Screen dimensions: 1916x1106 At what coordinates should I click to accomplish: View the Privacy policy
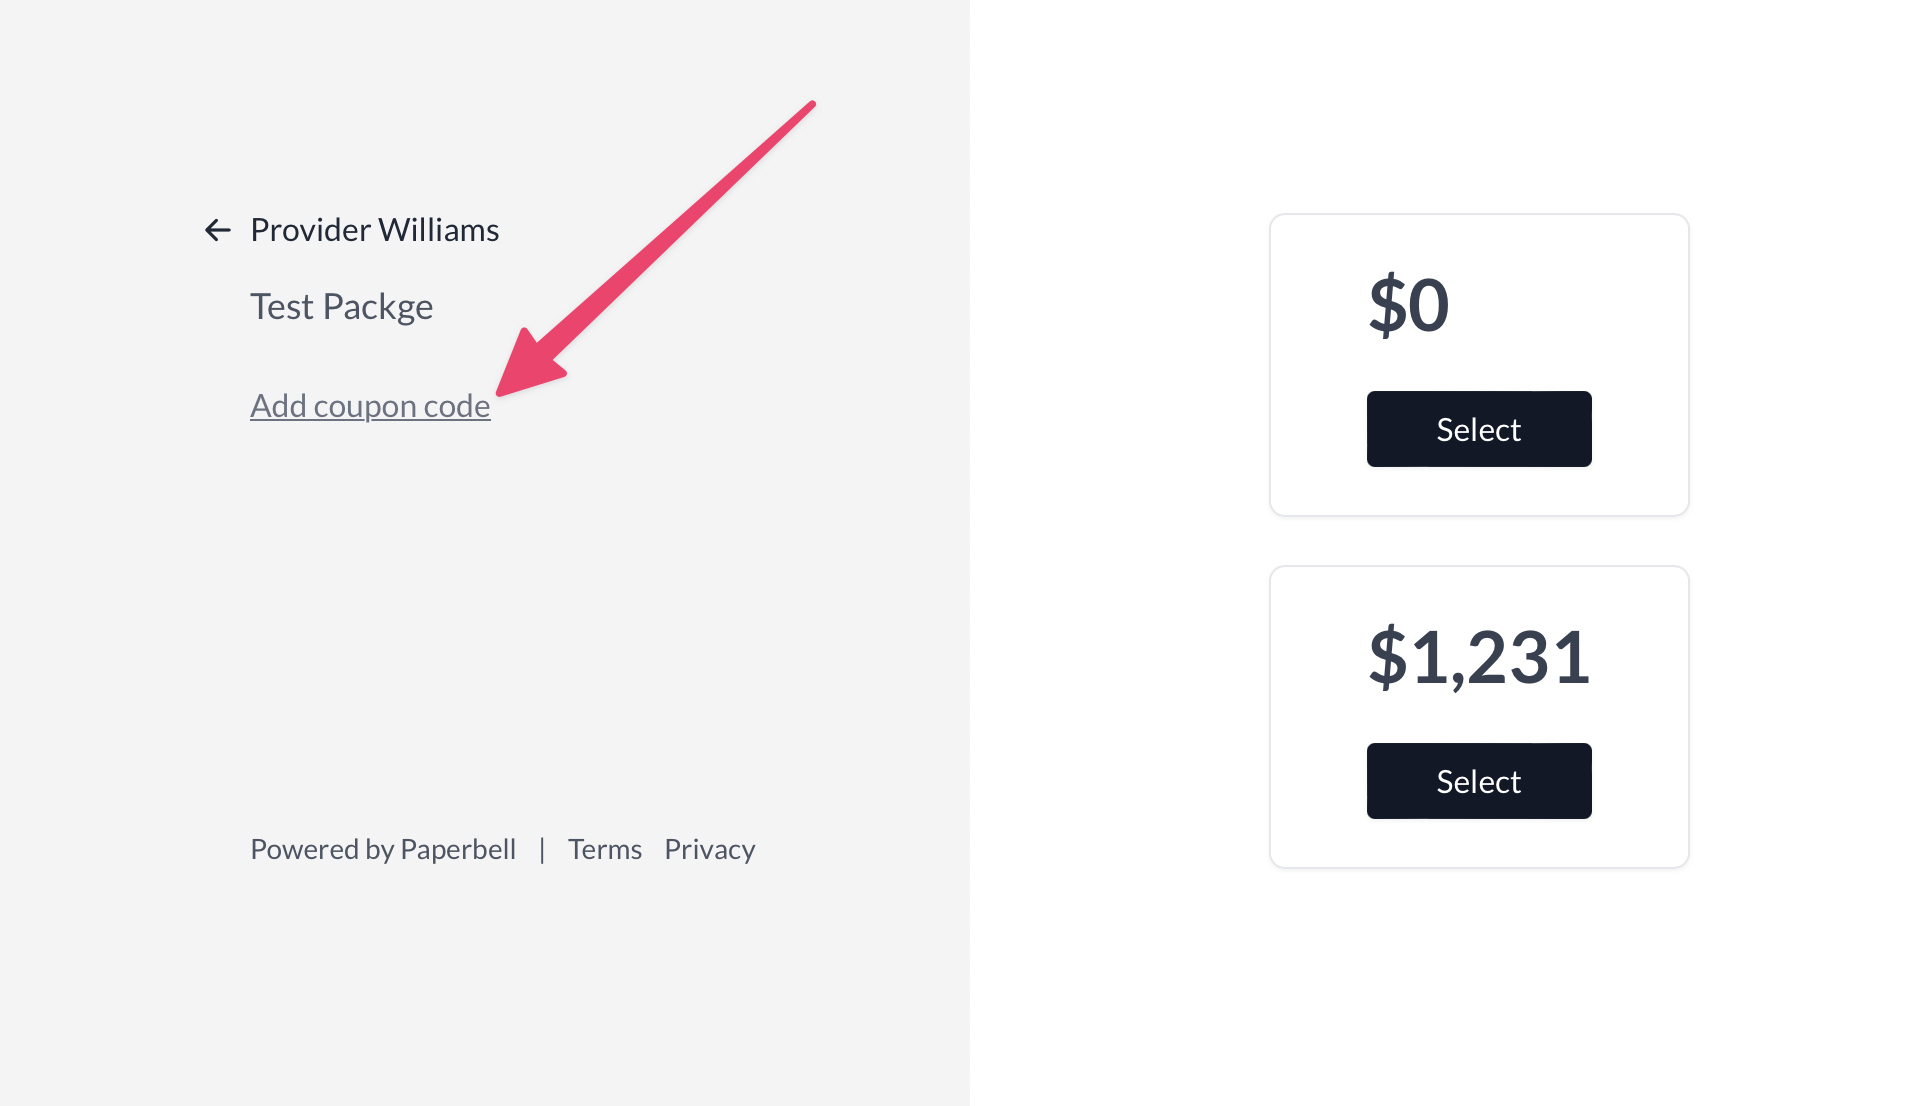[709, 849]
